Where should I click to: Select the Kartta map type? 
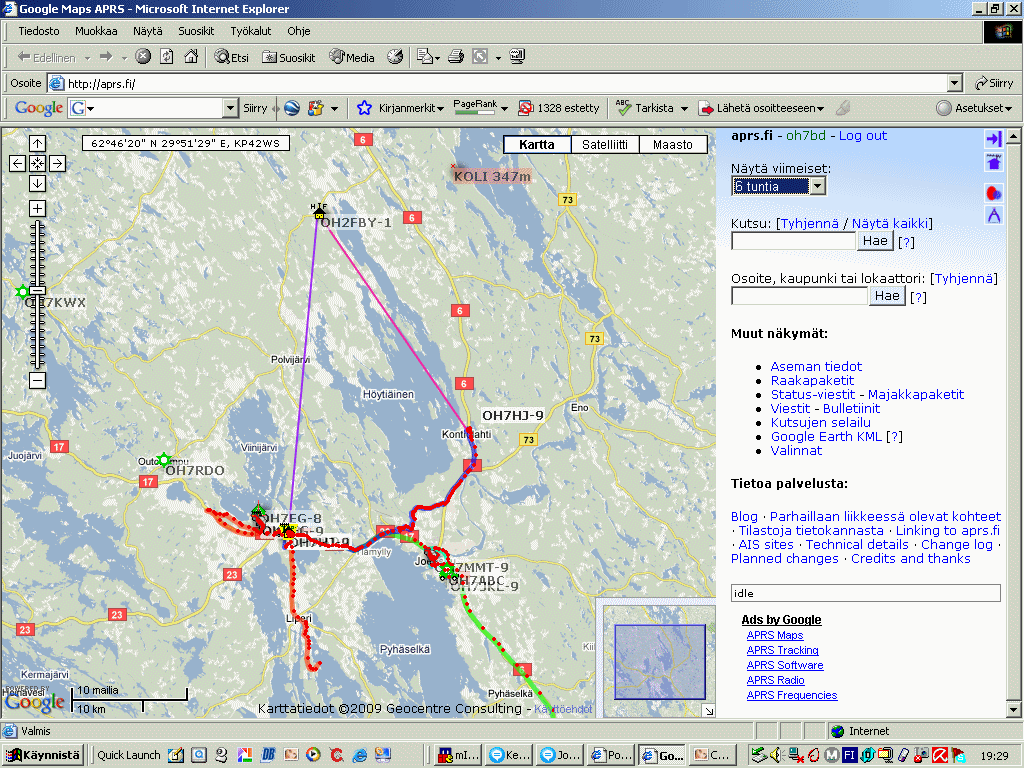click(x=537, y=145)
